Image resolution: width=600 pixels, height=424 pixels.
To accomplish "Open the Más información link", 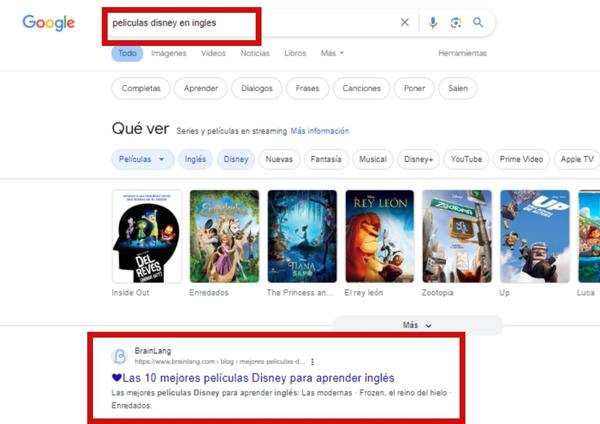I will (320, 131).
